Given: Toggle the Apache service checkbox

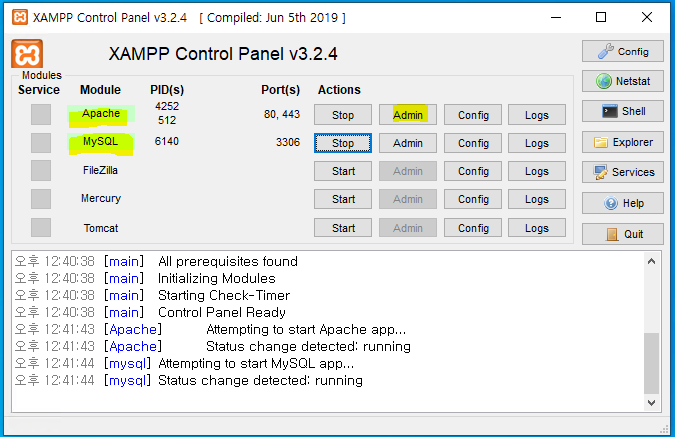Looking at the screenshot, I should point(41,115).
